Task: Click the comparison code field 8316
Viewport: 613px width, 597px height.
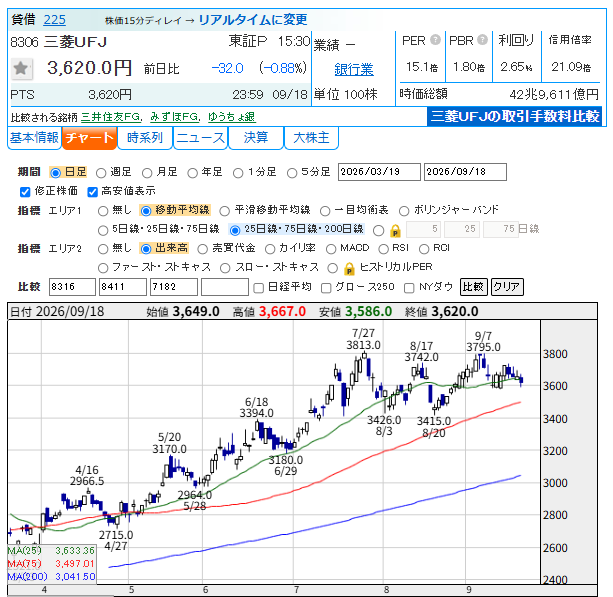Action: pyautogui.click(x=72, y=287)
